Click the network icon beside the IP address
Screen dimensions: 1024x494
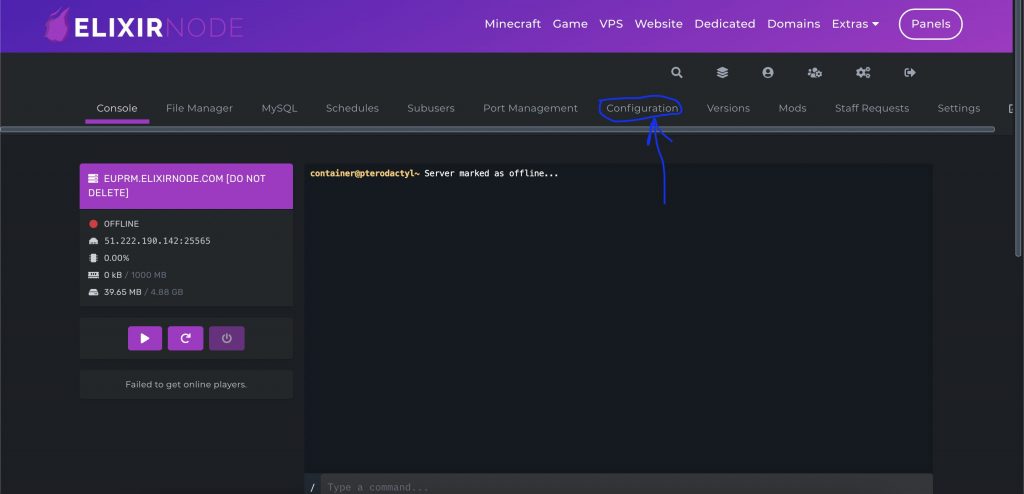click(93, 240)
